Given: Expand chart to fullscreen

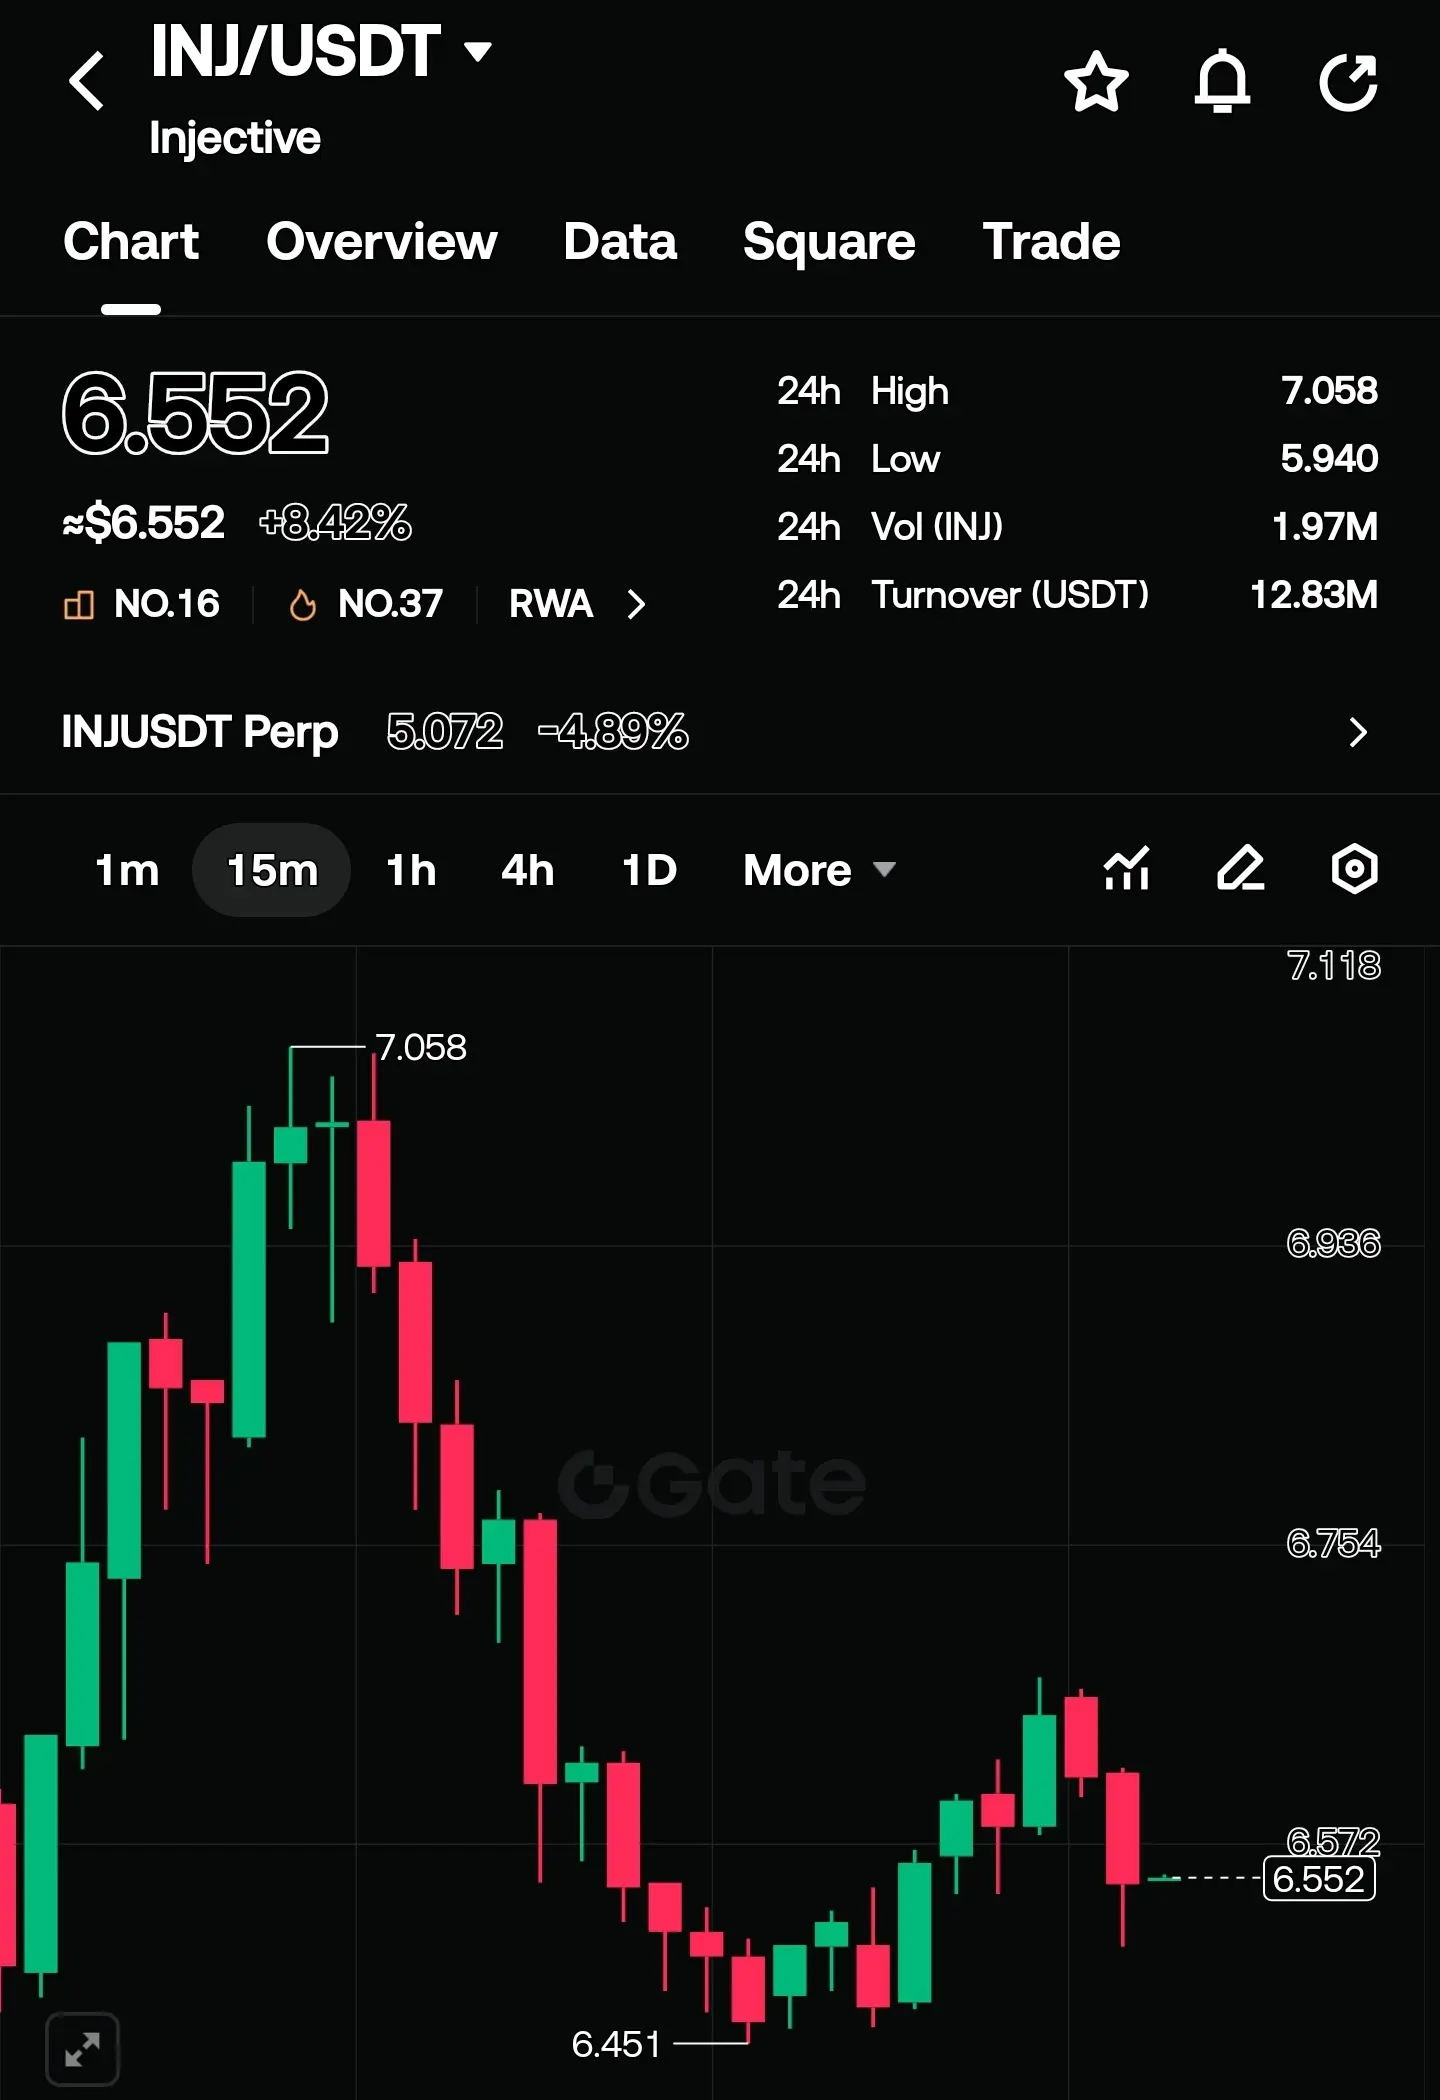Looking at the screenshot, I should point(82,2050).
